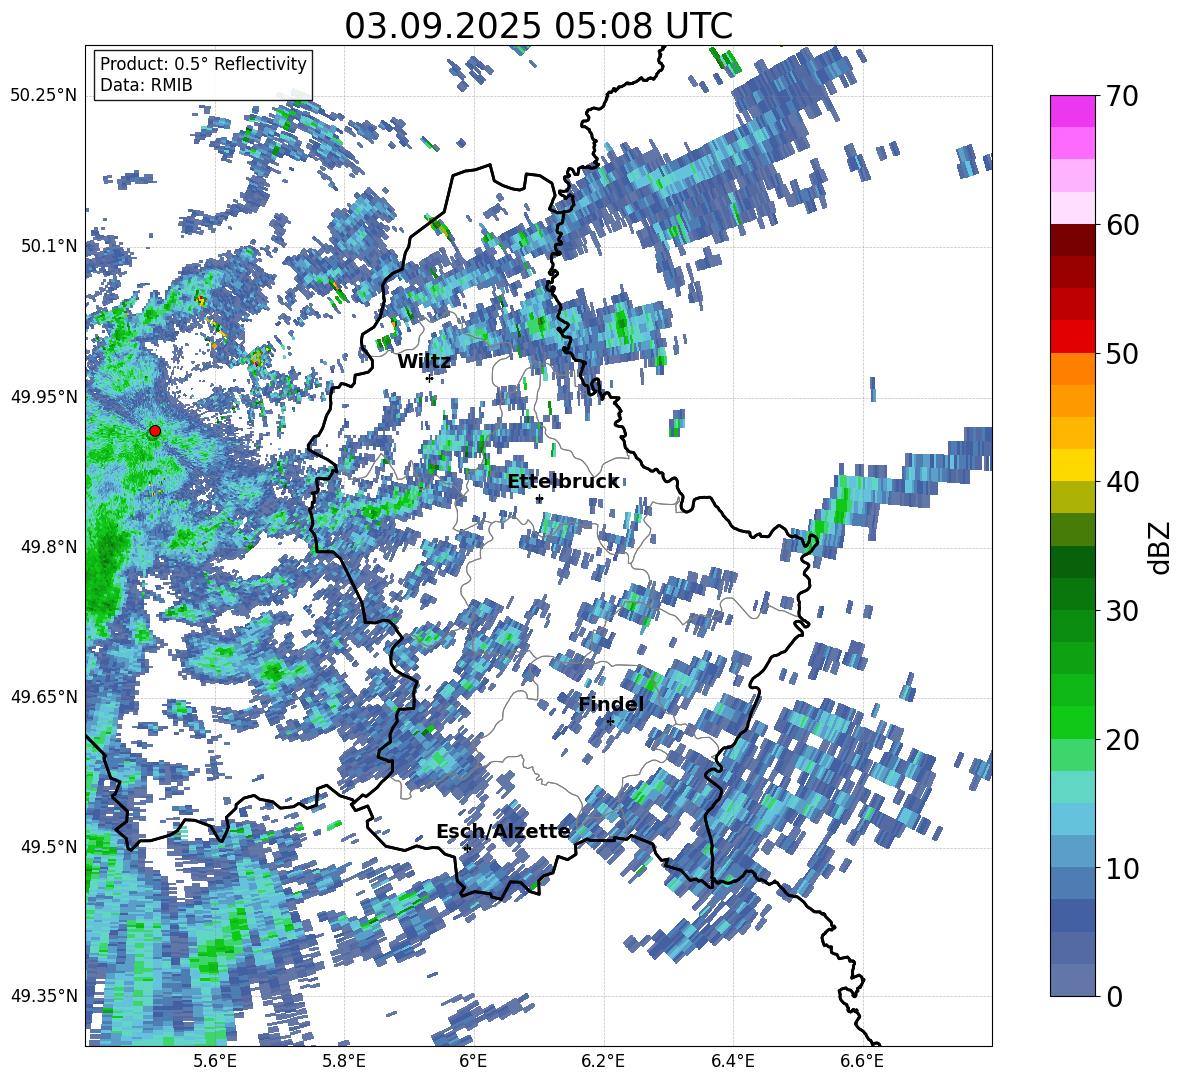Click the 50.25°N latitude label
Screen dimensions: 1184x1081
coord(44,96)
